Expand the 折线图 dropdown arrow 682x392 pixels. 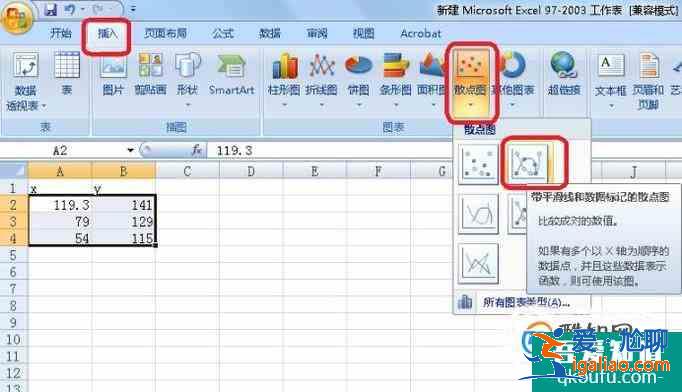(321, 105)
